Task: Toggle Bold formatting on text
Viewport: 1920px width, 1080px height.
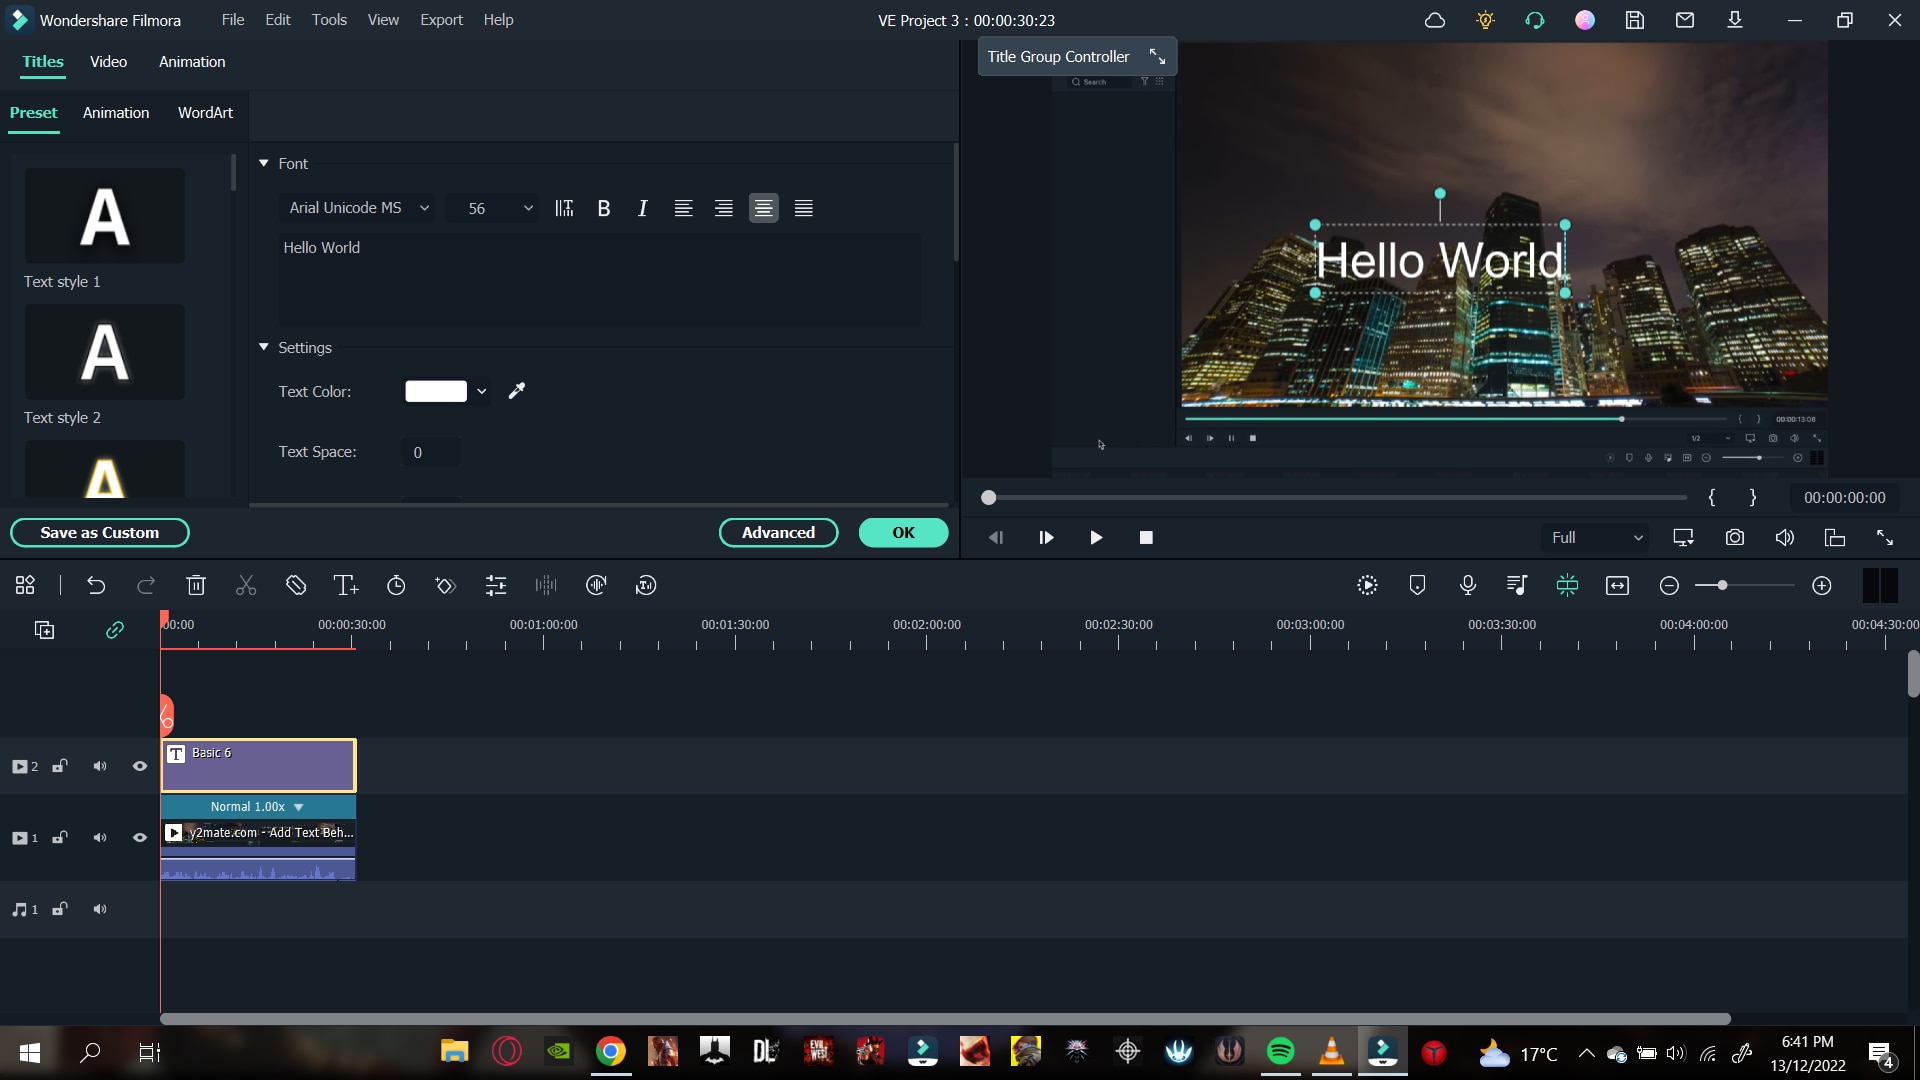Action: point(603,208)
